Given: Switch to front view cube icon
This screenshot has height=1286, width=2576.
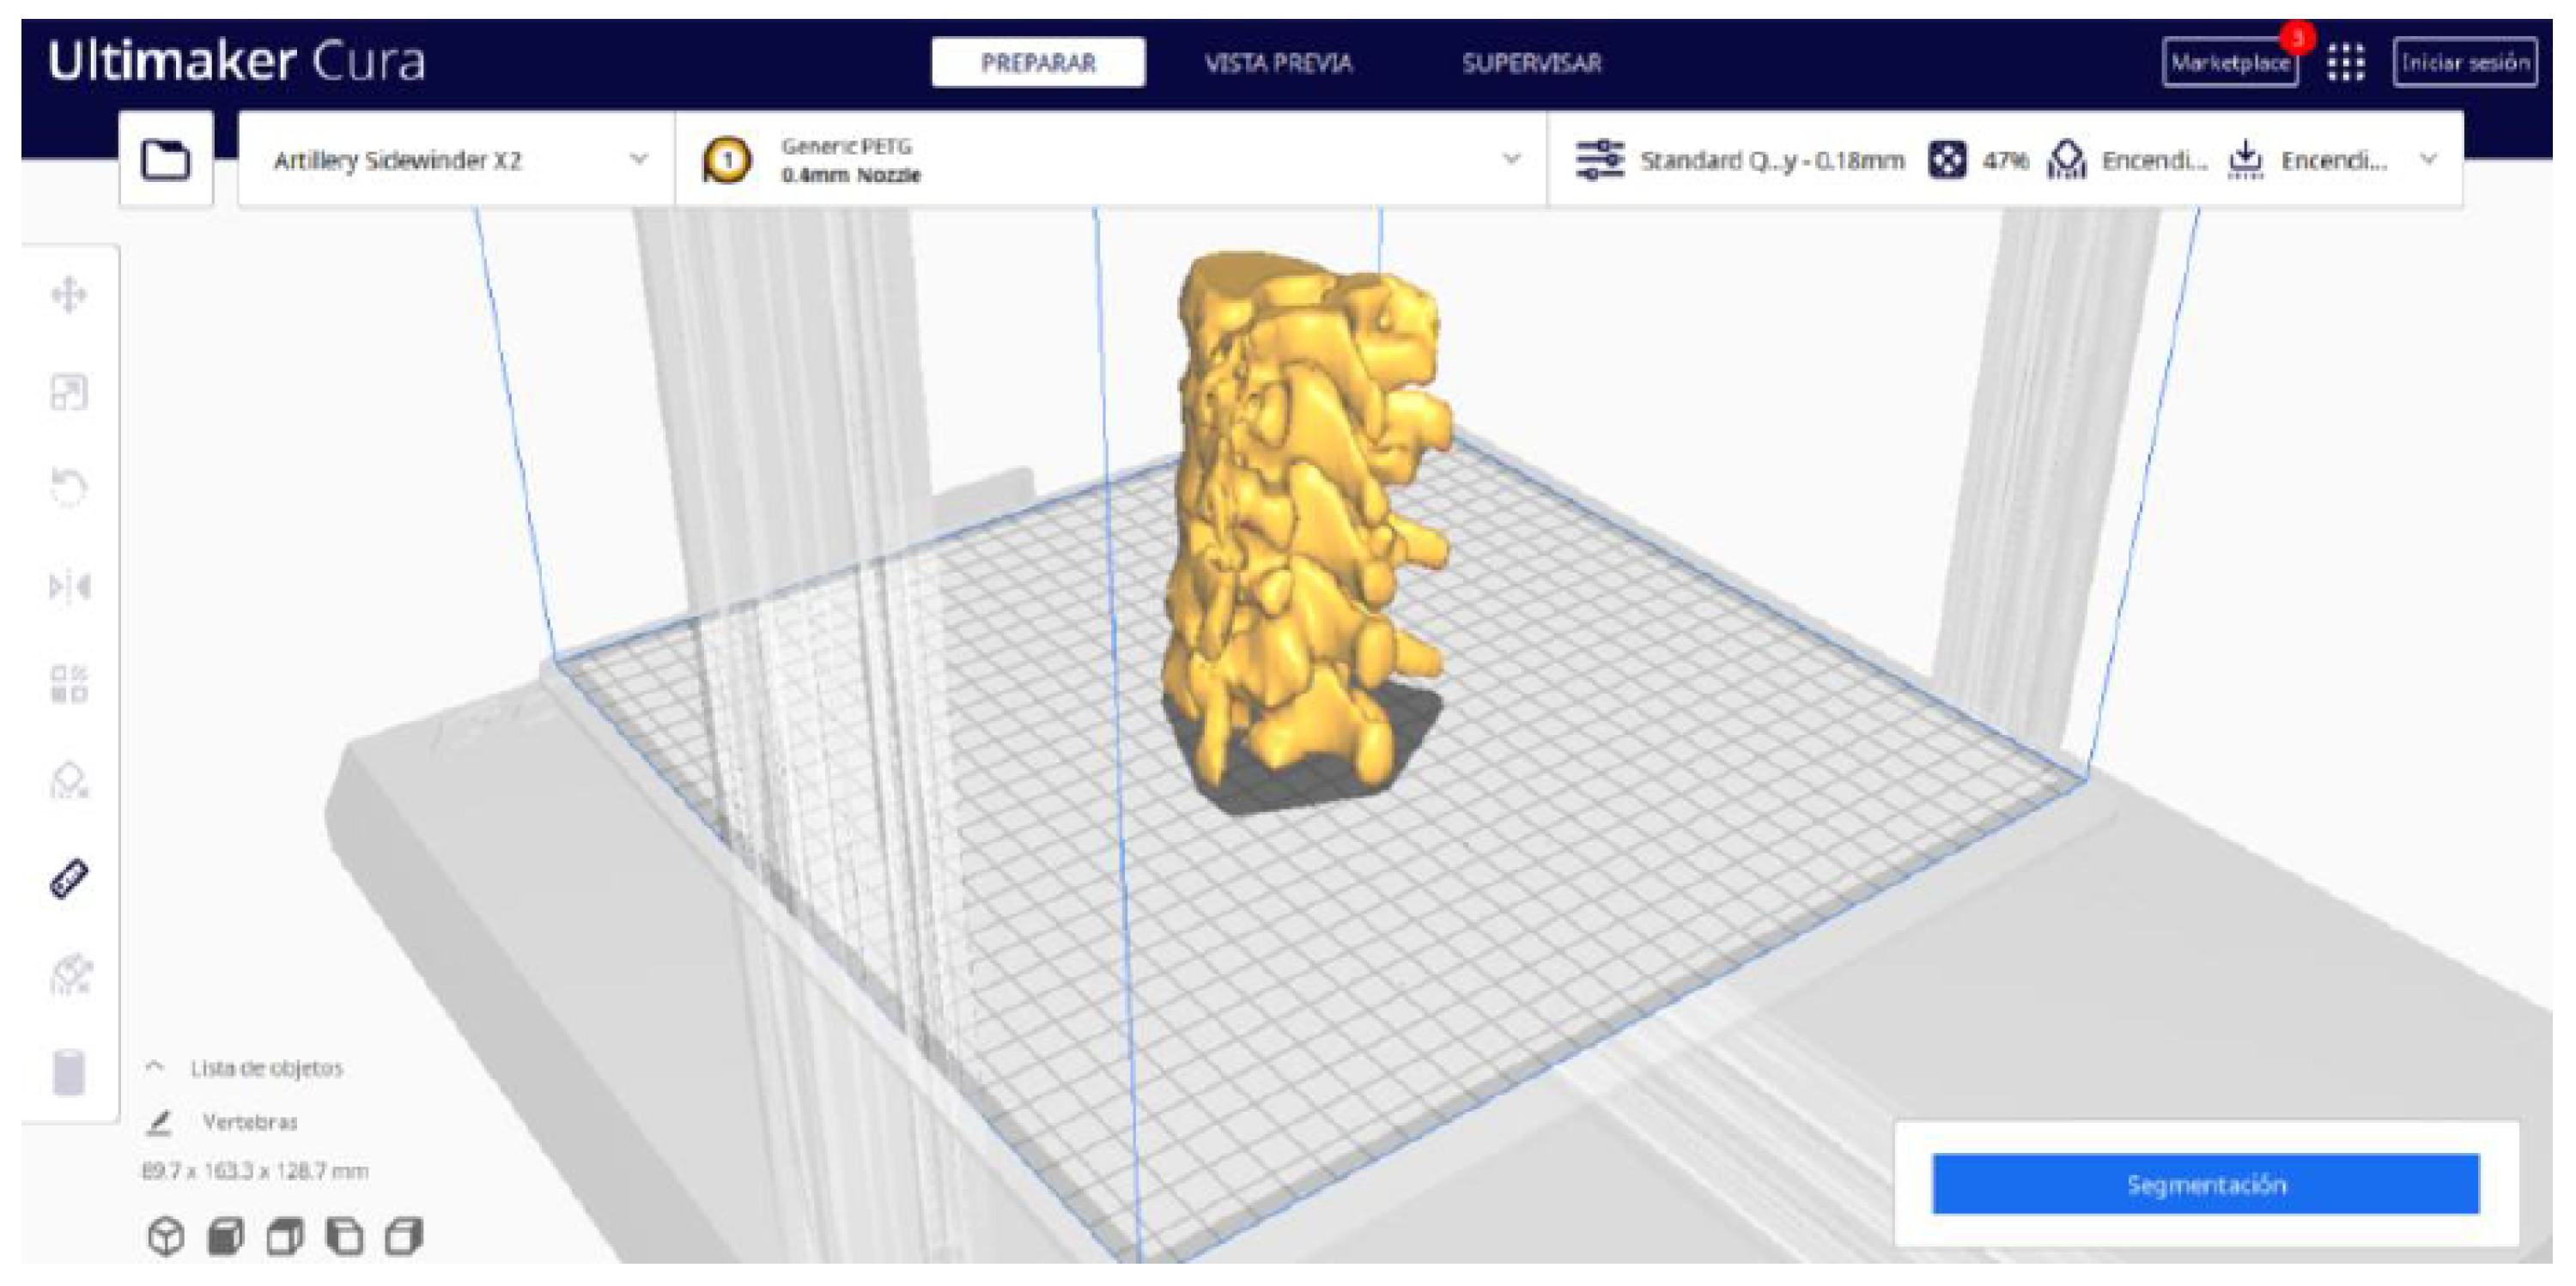Looking at the screenshot, I should tap(225, 1237).
